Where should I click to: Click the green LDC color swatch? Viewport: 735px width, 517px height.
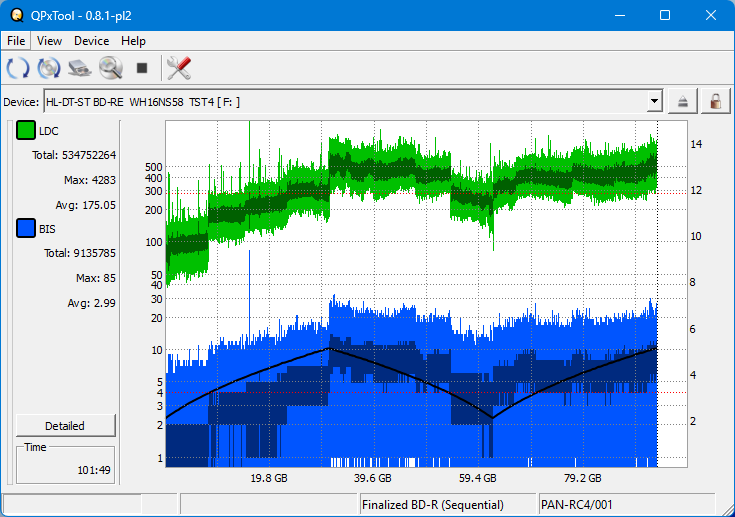pyautogui.click(x=26, y=130)
